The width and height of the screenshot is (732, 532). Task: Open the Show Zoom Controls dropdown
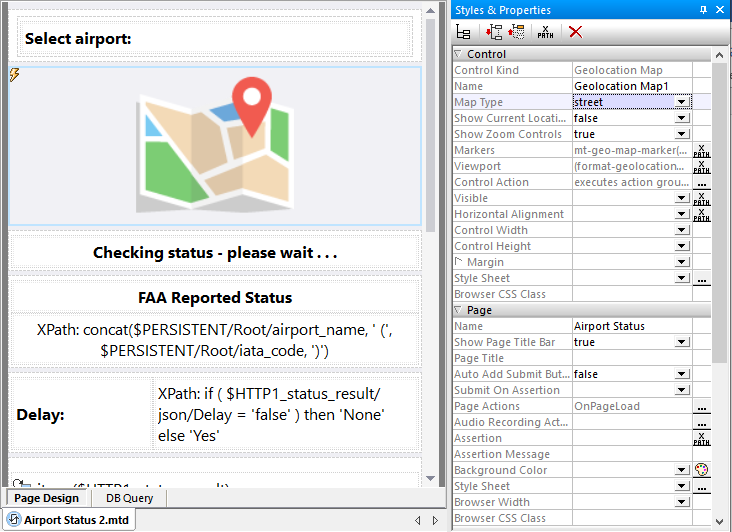click(x=682, y=134)
